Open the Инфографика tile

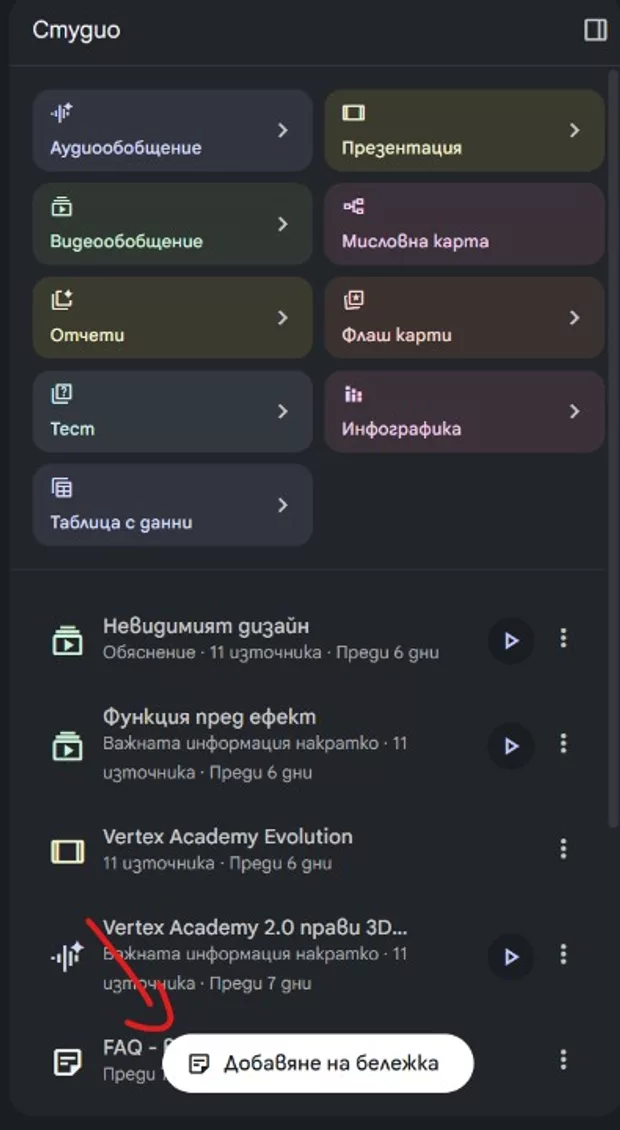click(x=450, y=412)
